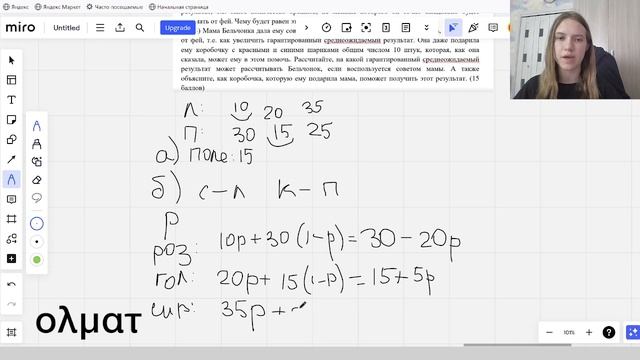Open the timer tool
The image size is (640, 360).
[326, 28]
